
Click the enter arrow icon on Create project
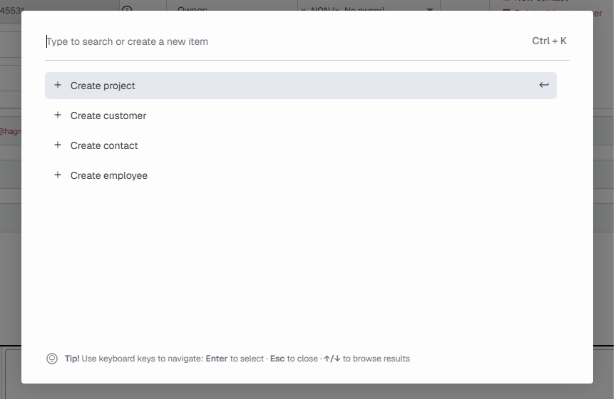tap(544, 85)
